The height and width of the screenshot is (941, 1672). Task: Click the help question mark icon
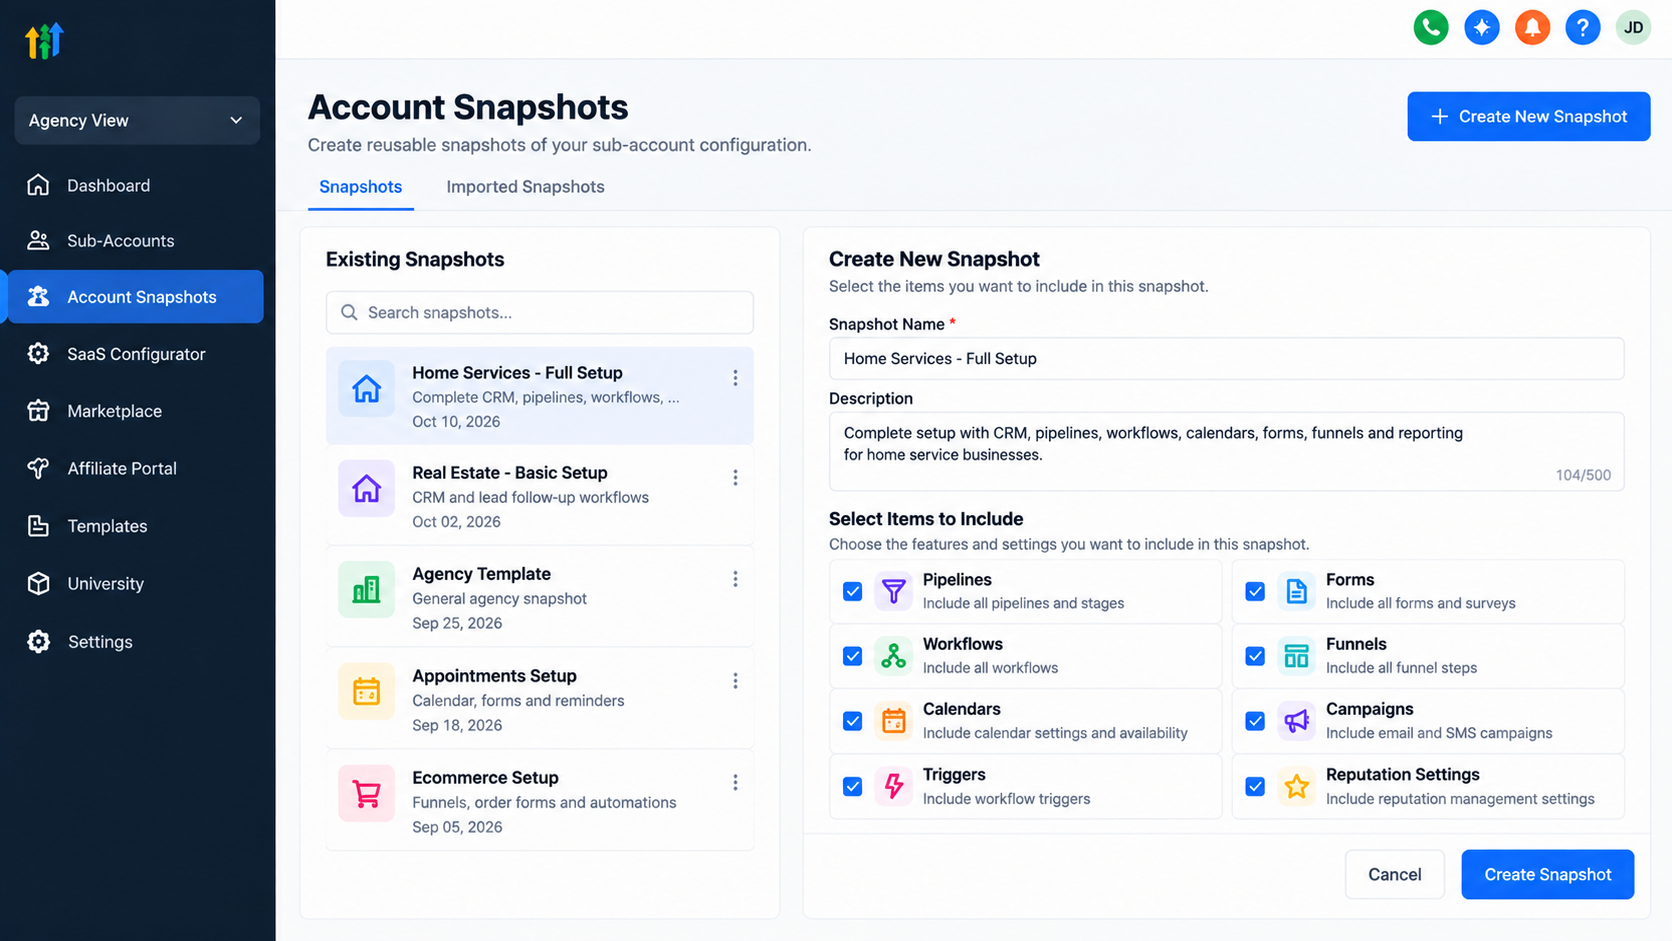point(1583,28)
